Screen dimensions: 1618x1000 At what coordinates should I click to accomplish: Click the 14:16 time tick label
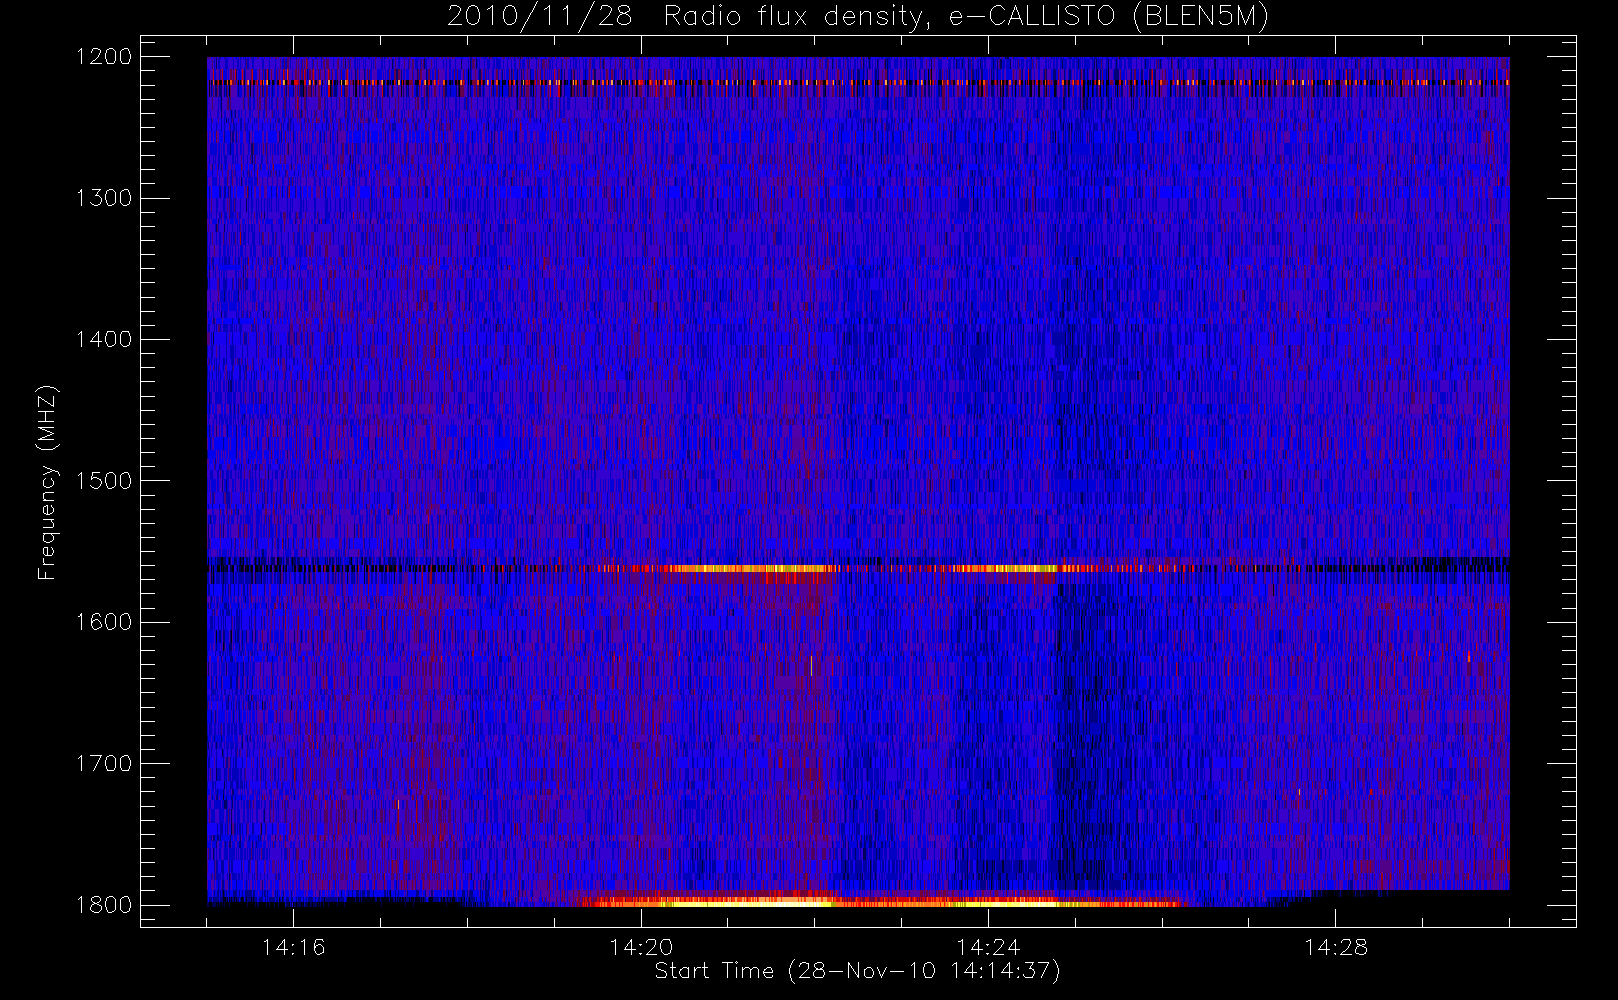(293, 946)
